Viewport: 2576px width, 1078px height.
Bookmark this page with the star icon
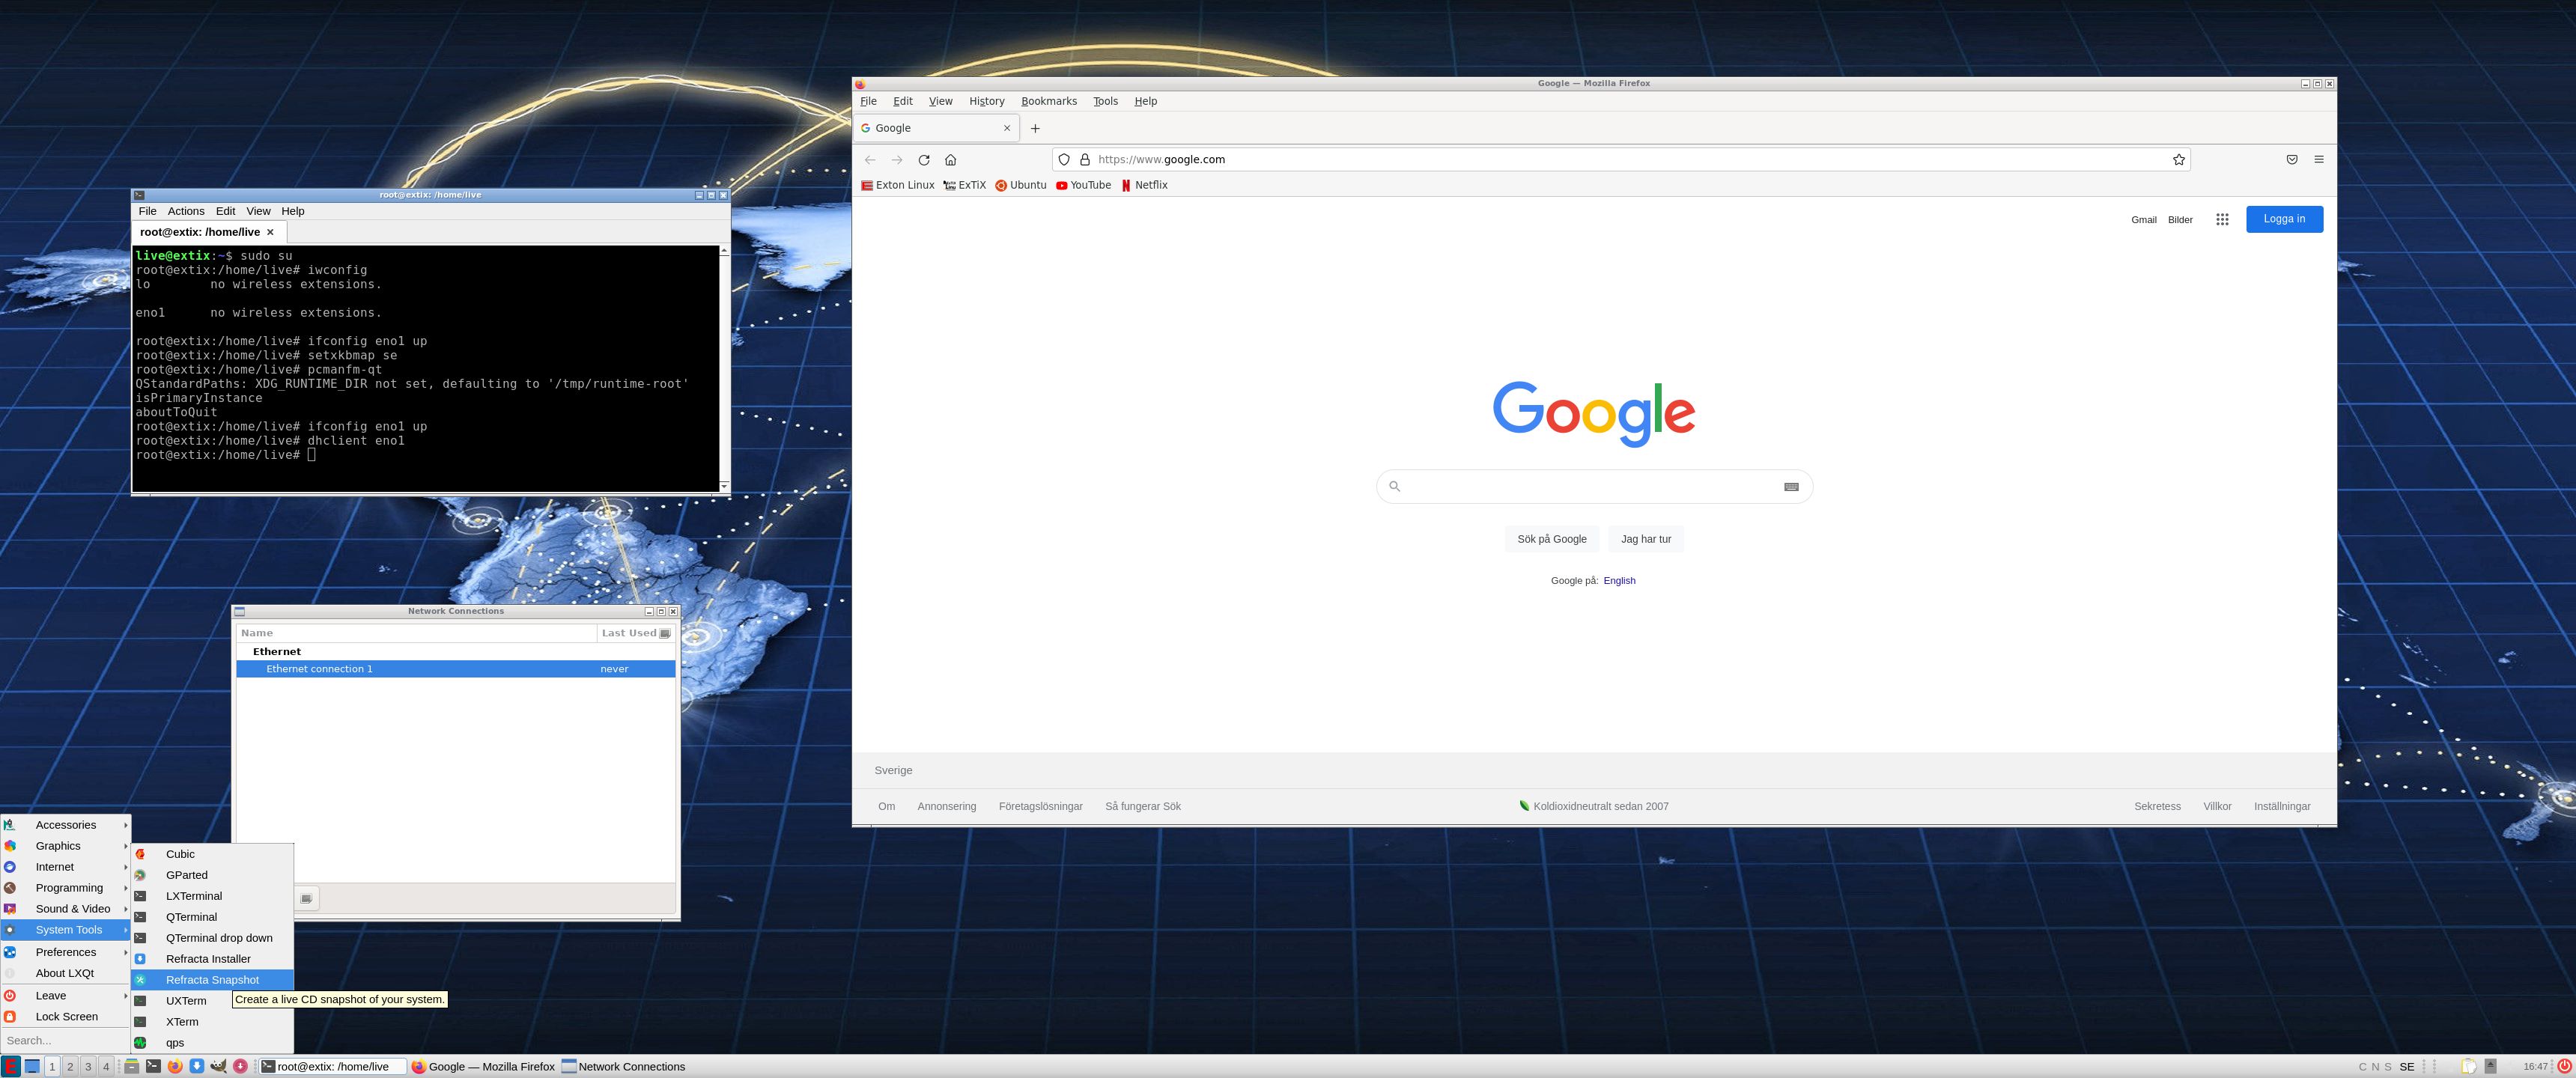point(2178,160)
